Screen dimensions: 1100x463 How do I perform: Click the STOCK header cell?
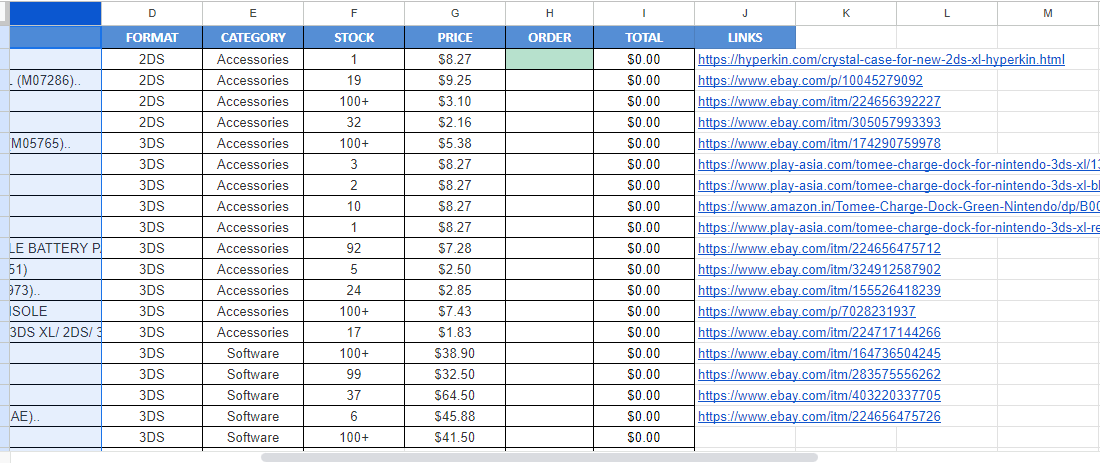tap(354, 38)
